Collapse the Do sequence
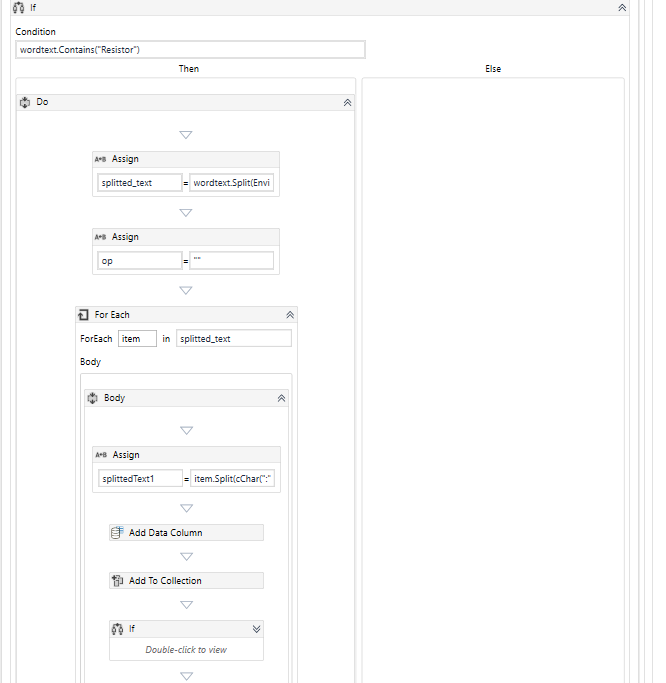The width and height of the screenshot is (666, 683). (x=347, y=103)
